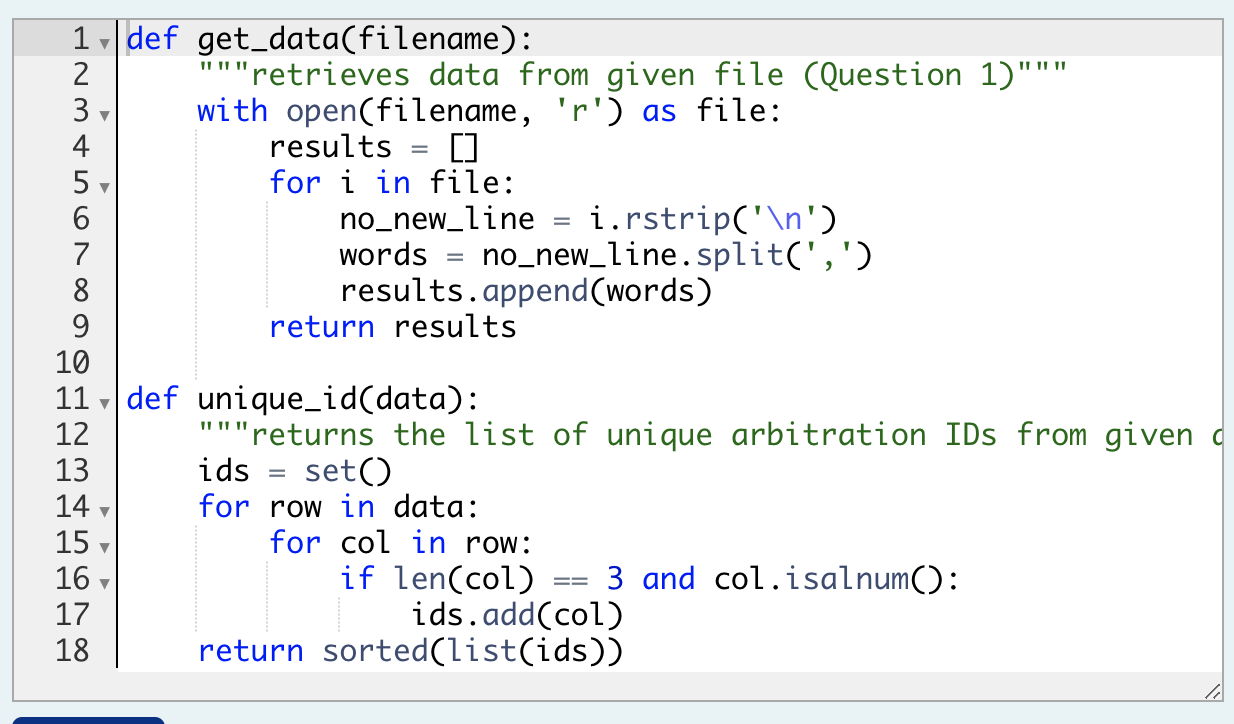Collapse the 'for col in row' fold arrow on line 15
Viewport: 1234px width, 724px height.
pyautogui.click(x=104, y=546)
